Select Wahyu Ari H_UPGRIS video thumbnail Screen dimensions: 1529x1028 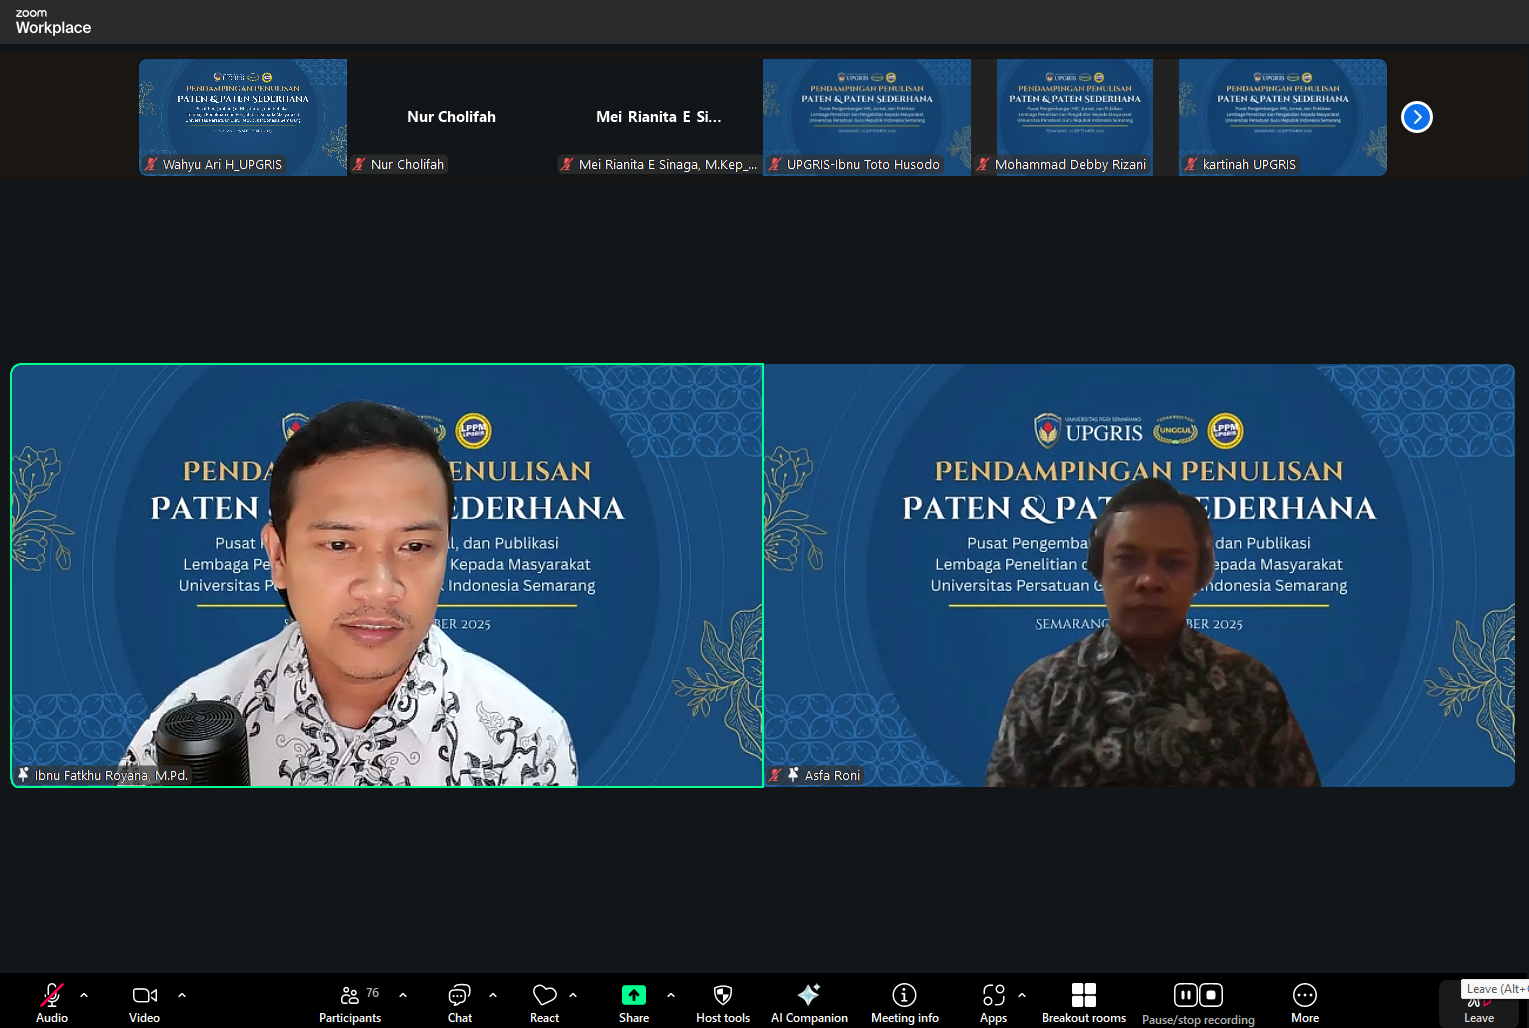(x=243, y=117)
